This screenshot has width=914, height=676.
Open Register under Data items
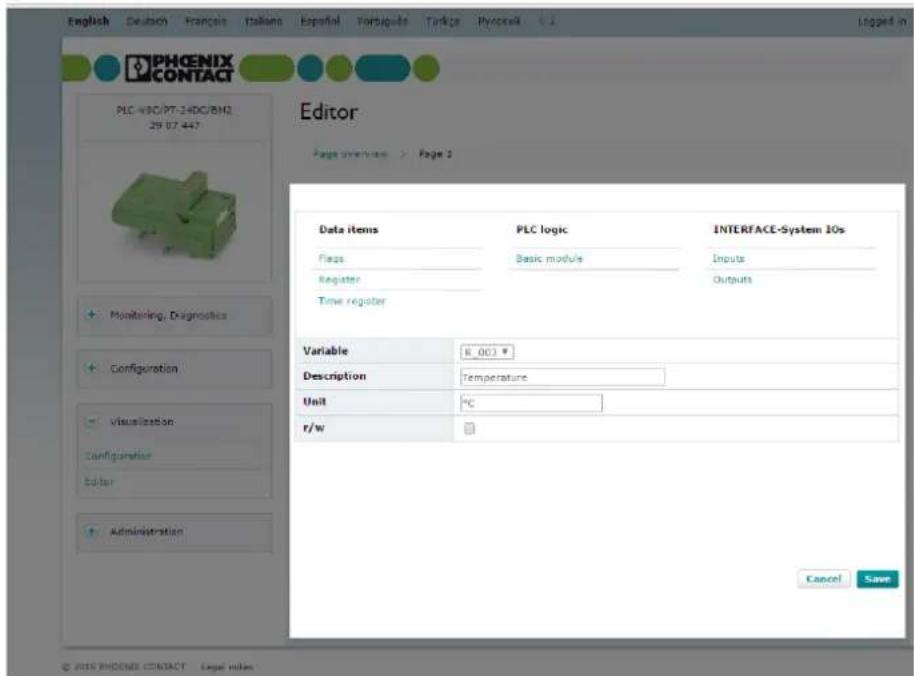(339, 279)
